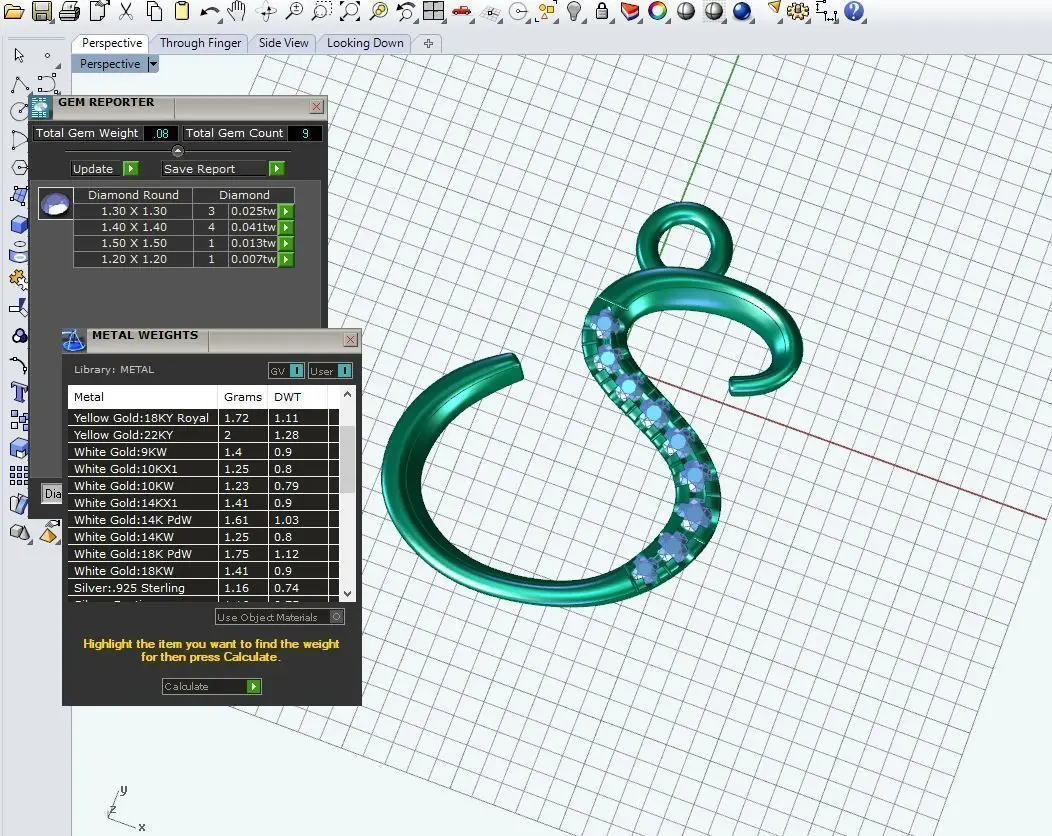
Task: Pick the selection pointer tool in the sidebar
Action: click(19, 55)
